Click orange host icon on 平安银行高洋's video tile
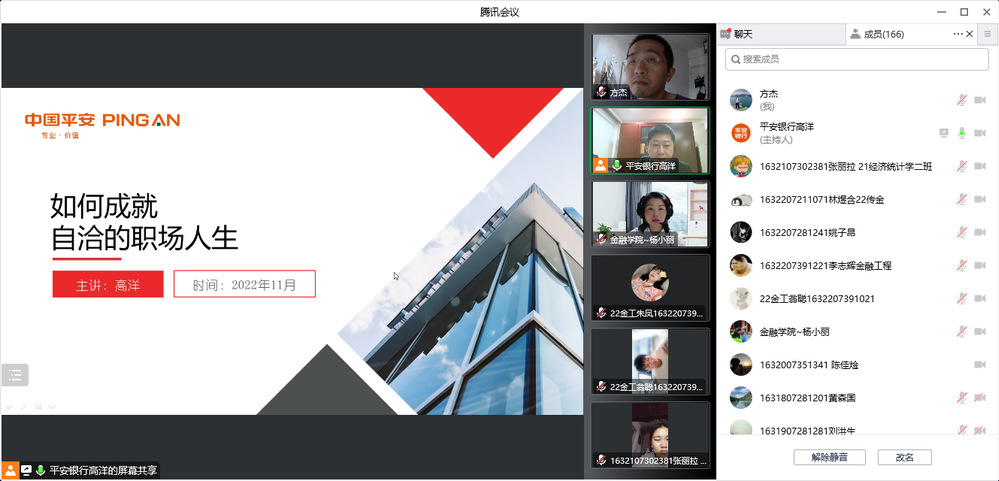The height and width of the screenshot is (481, 999). 600,165
